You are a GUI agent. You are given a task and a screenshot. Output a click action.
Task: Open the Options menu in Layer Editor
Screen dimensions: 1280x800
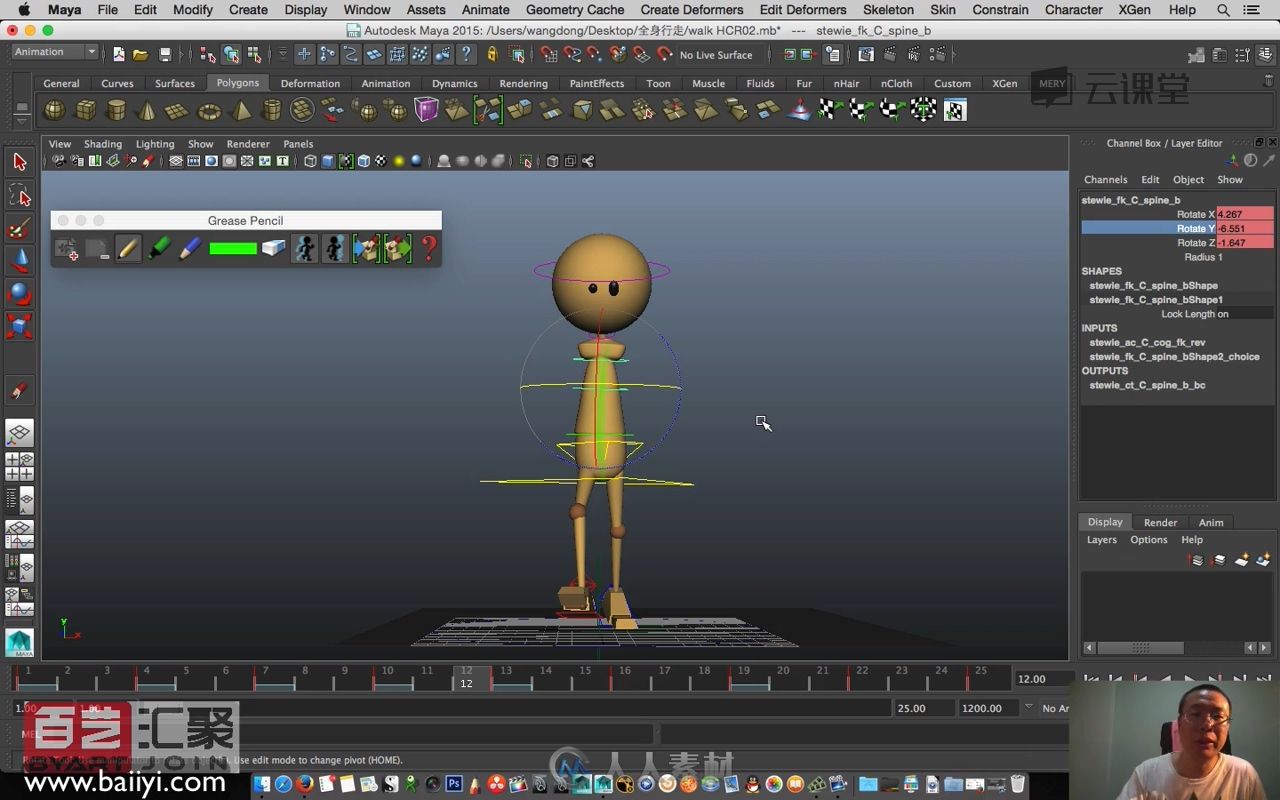pos(1149,540)
